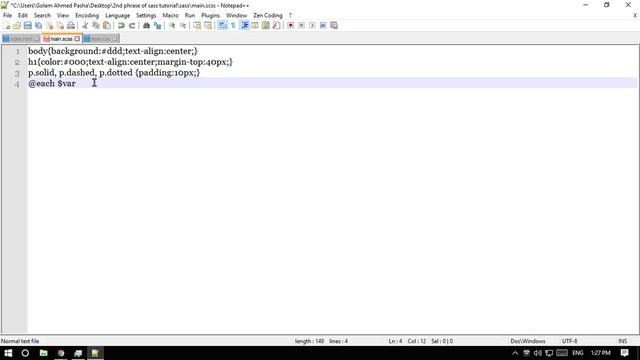
Task: Close the main.scss tab
Action: coord(77,39)
